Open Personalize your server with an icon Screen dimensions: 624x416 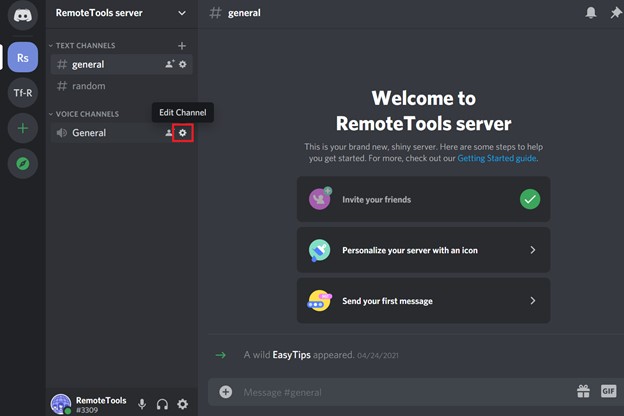(423, 250)
